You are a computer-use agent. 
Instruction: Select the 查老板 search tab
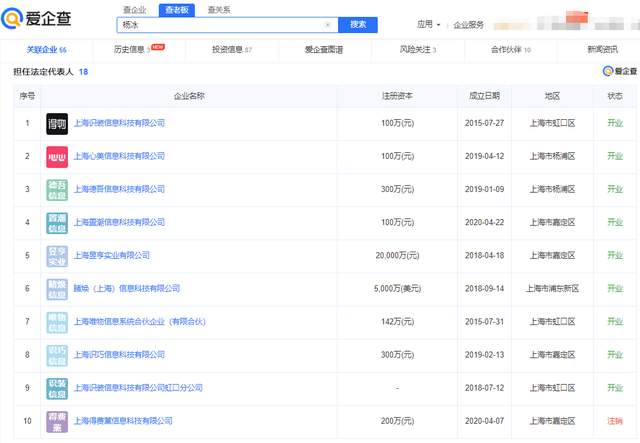tap(177, 10)
